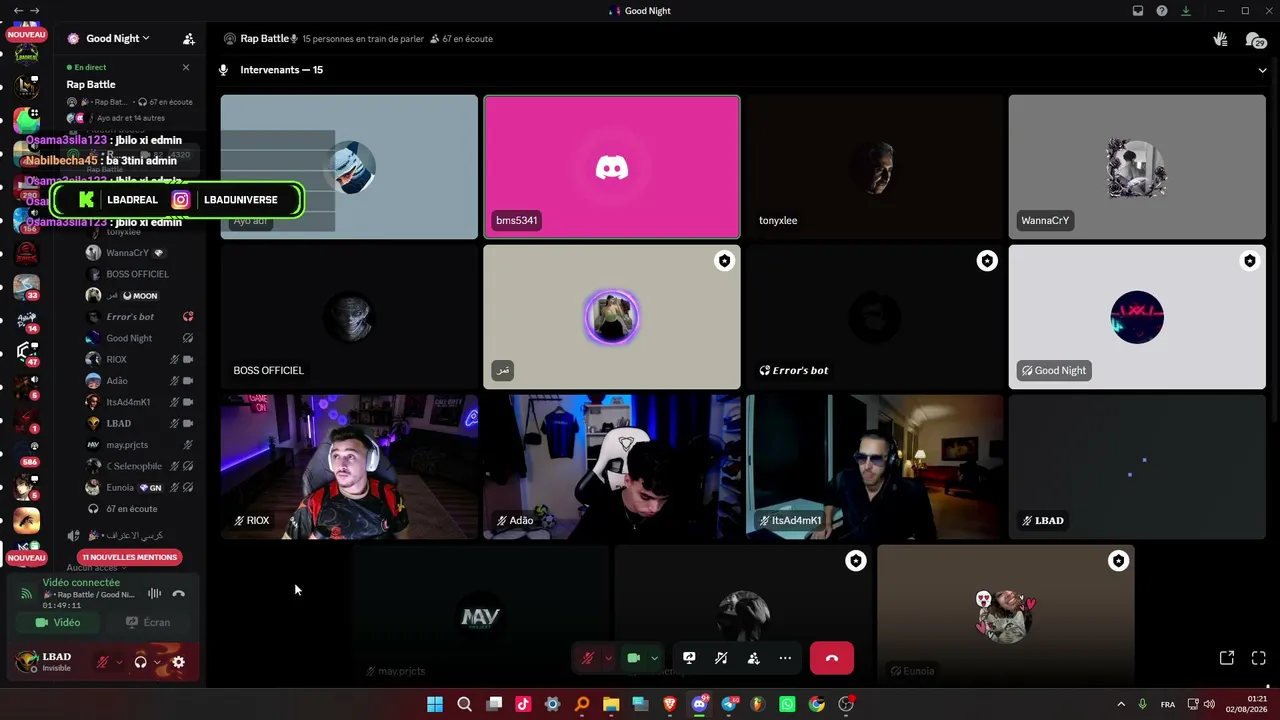Focus Adão's webcam video tile
Screen dimensions: 1280x720
point(612,467)
